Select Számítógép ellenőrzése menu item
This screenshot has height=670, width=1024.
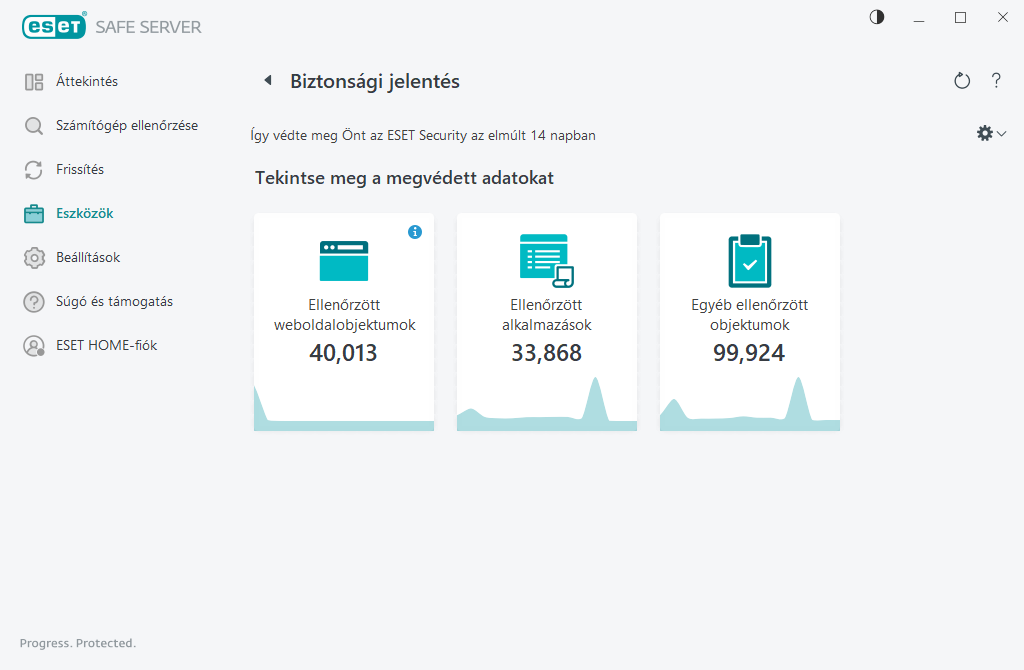(127, 125)
